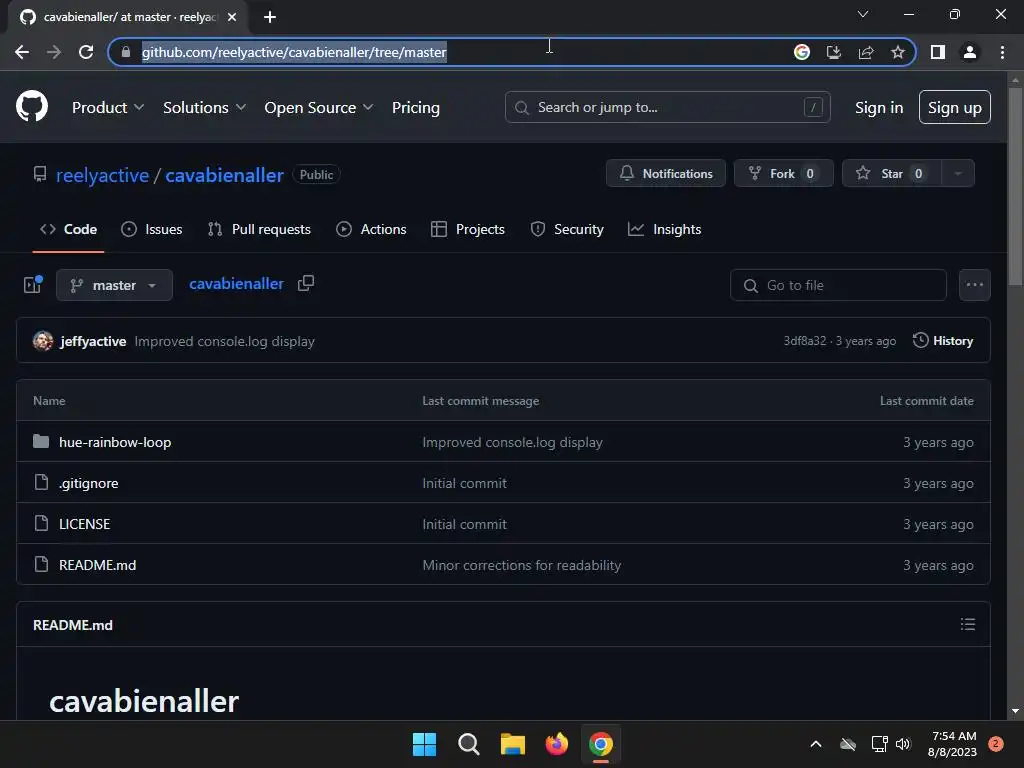Show hidden tray icons chevron
1024x768 pixels.
816,744
